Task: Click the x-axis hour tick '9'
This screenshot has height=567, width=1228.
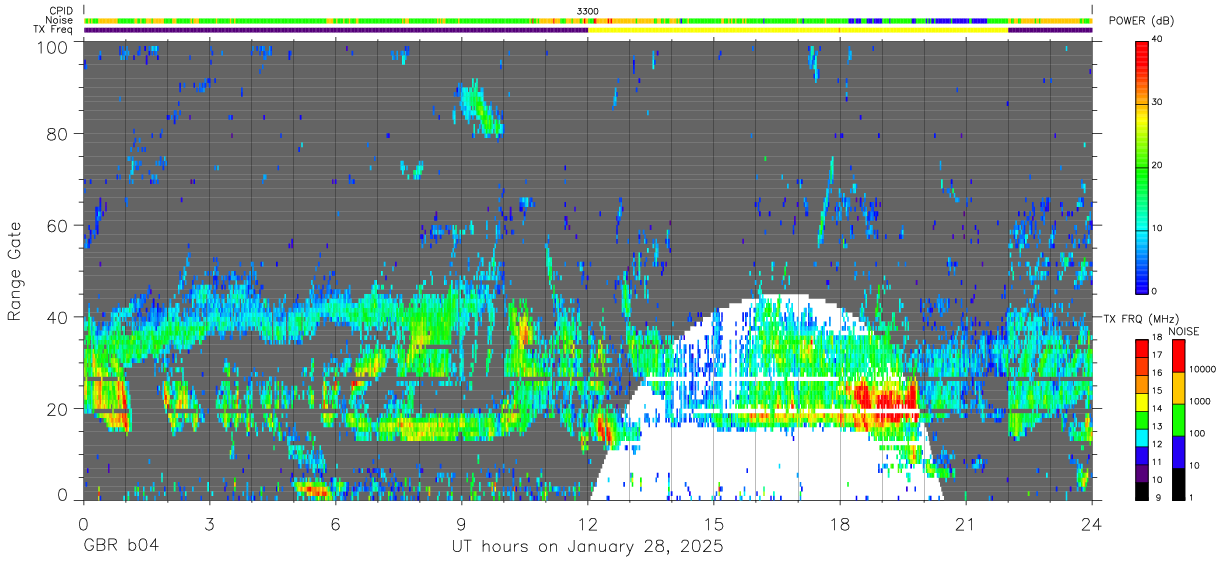Action: [x=462, y=523]
